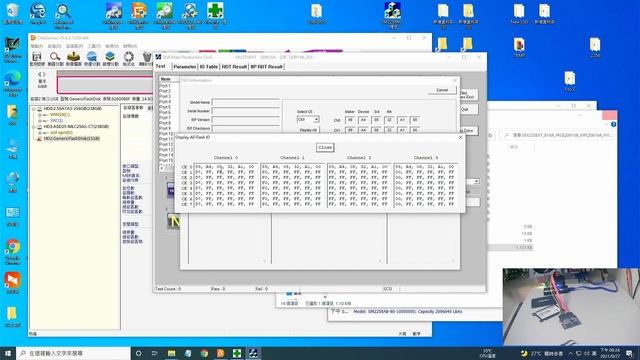Open the Production Tool taskbar icon
The height and width of the screenshot is (360, 640).
coord(253,353)
